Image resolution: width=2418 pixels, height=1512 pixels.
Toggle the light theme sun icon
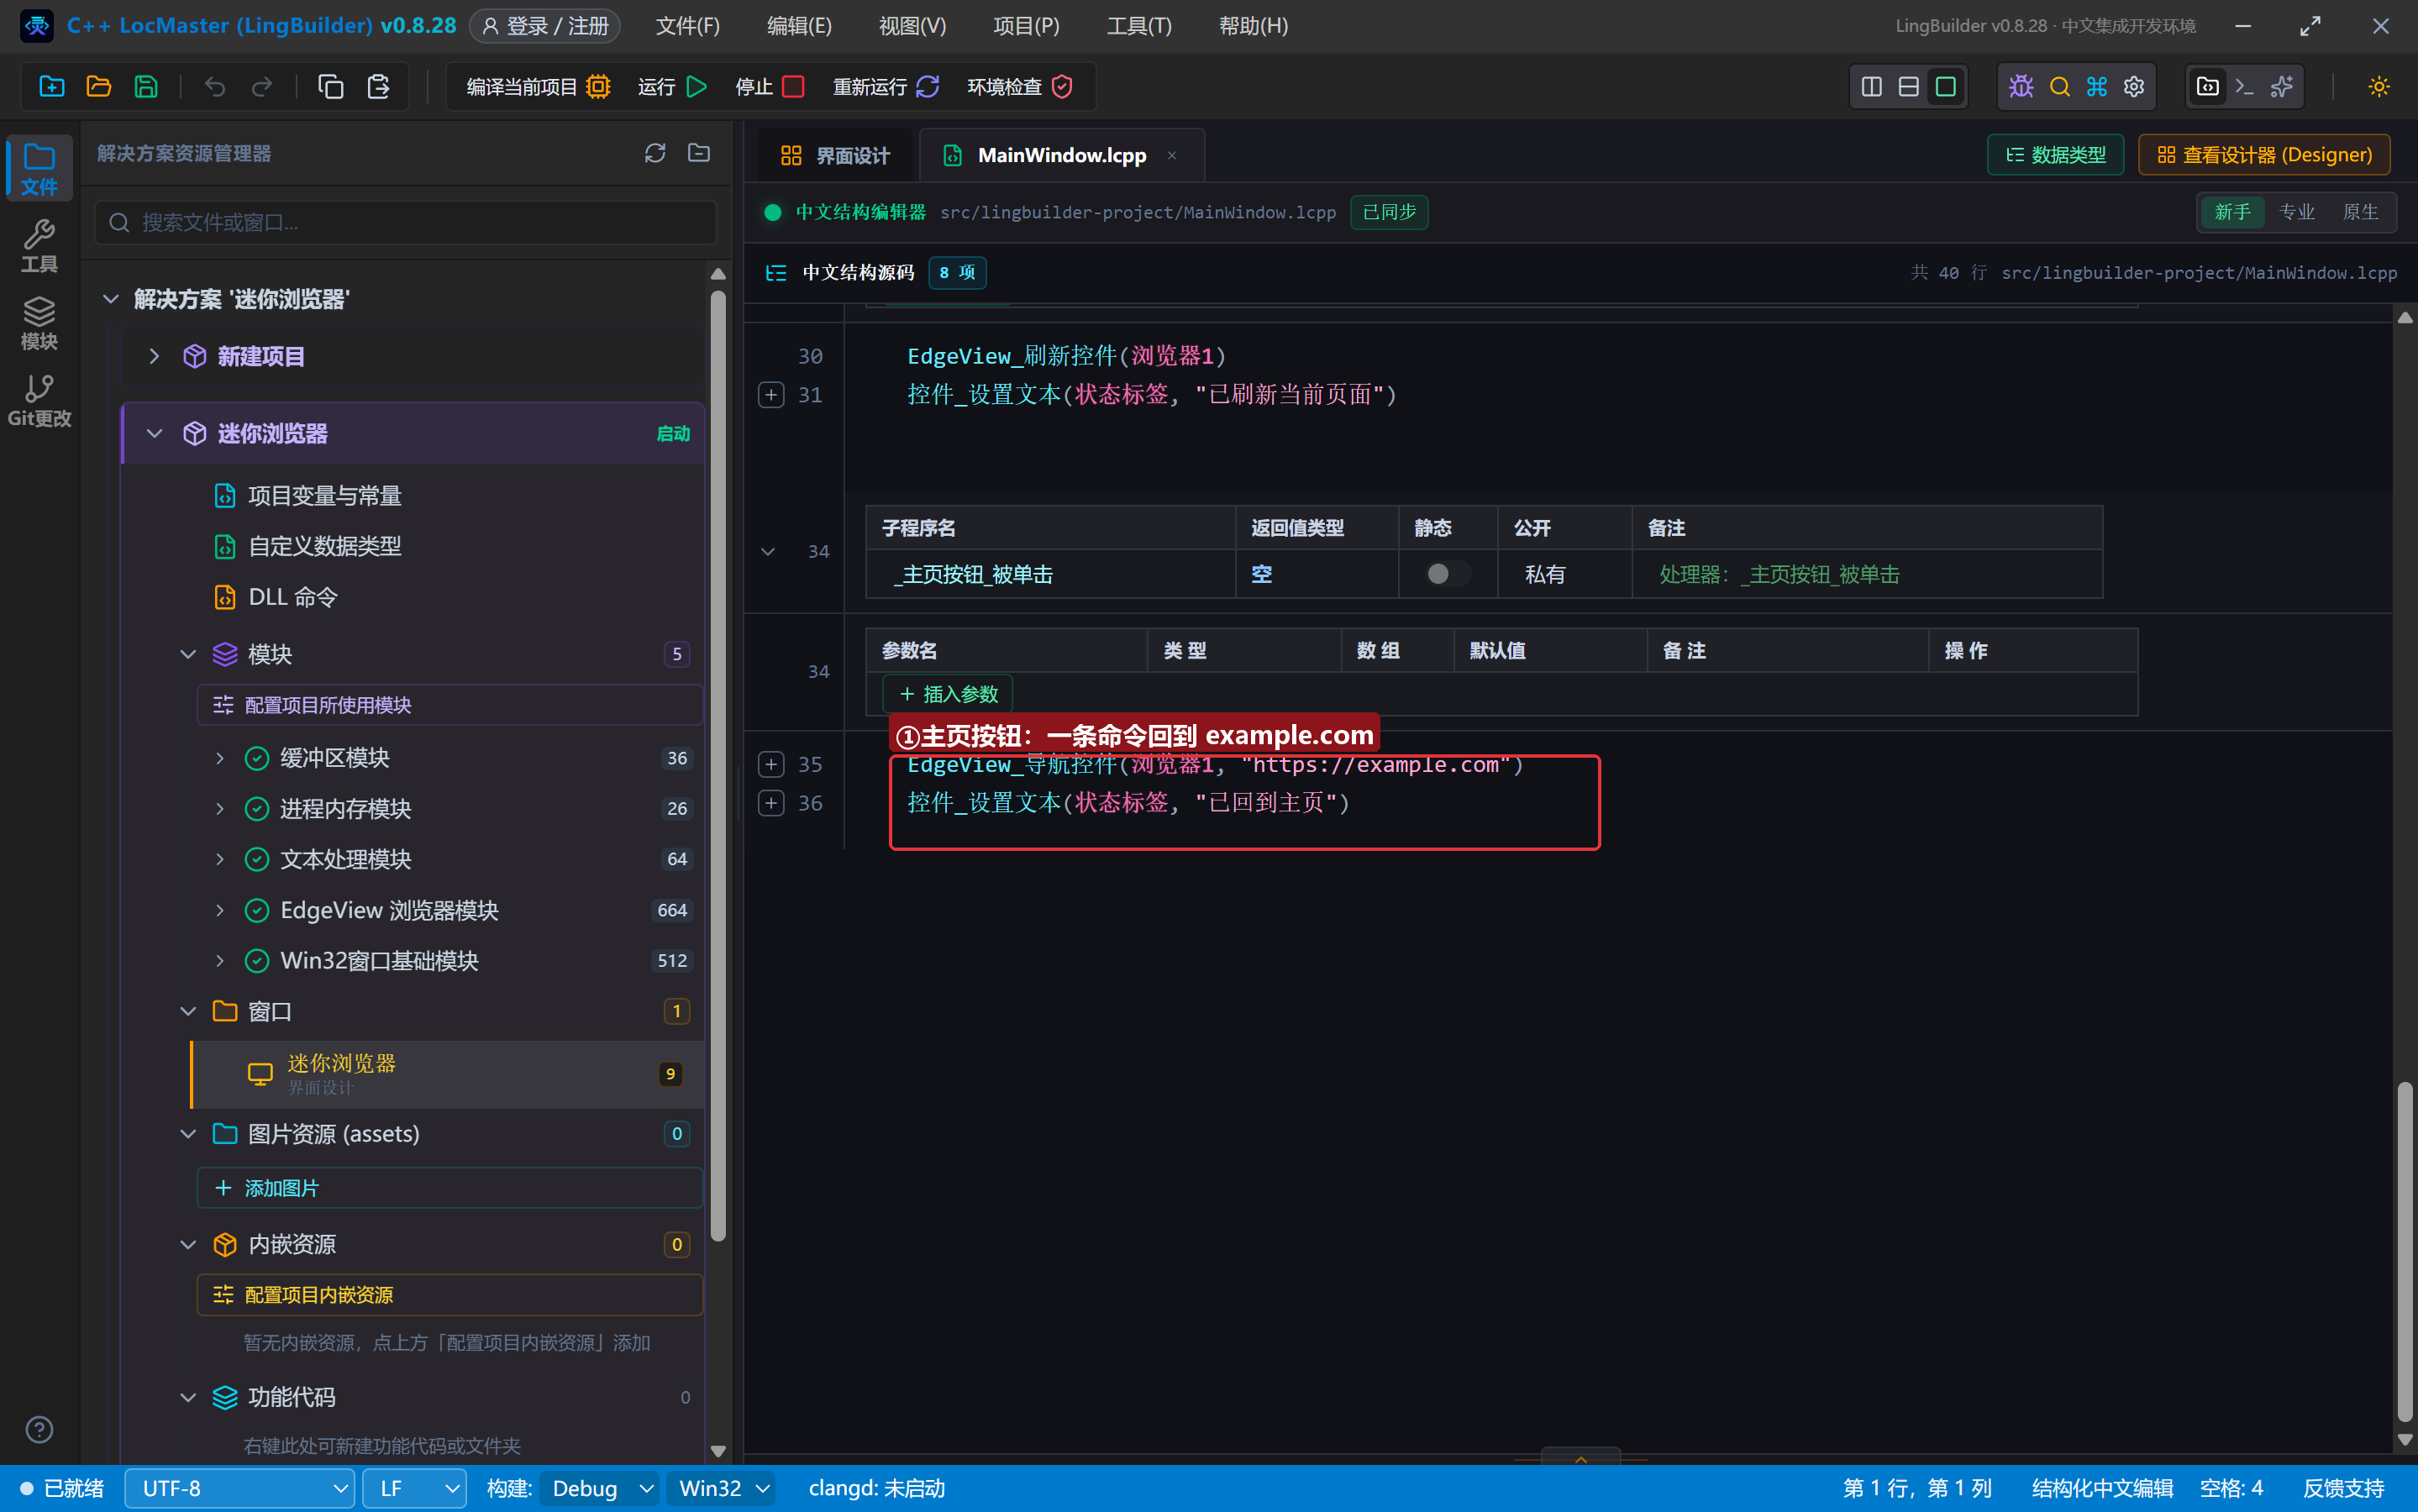(x=2379, y=87)
